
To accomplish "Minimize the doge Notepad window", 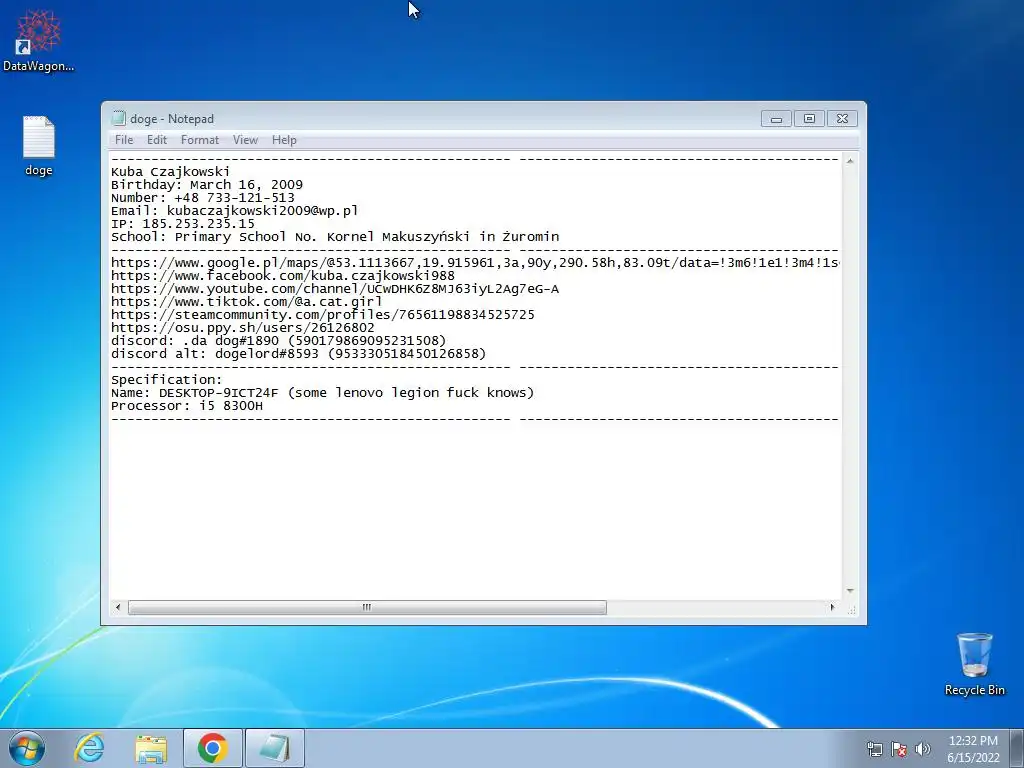I will point(776,119).
